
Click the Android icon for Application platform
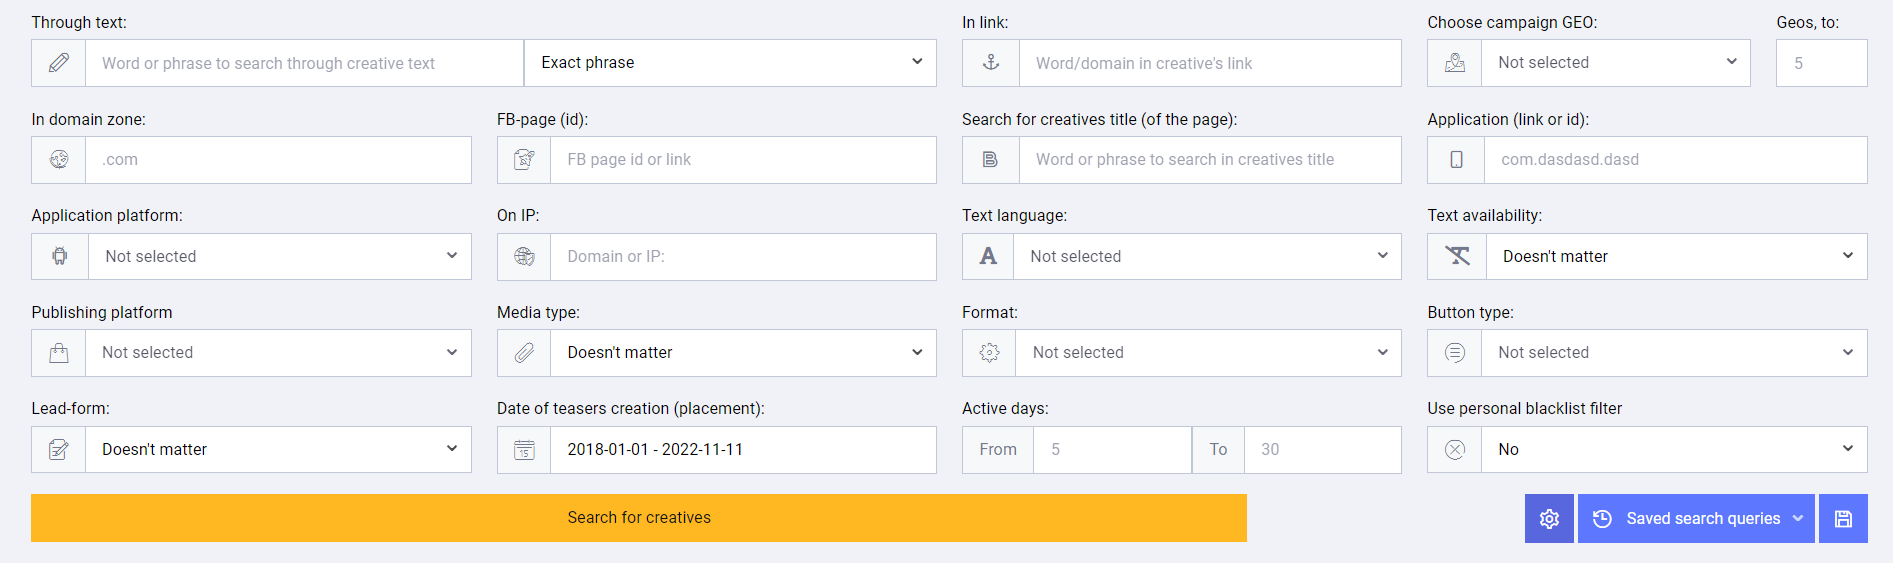60,256
